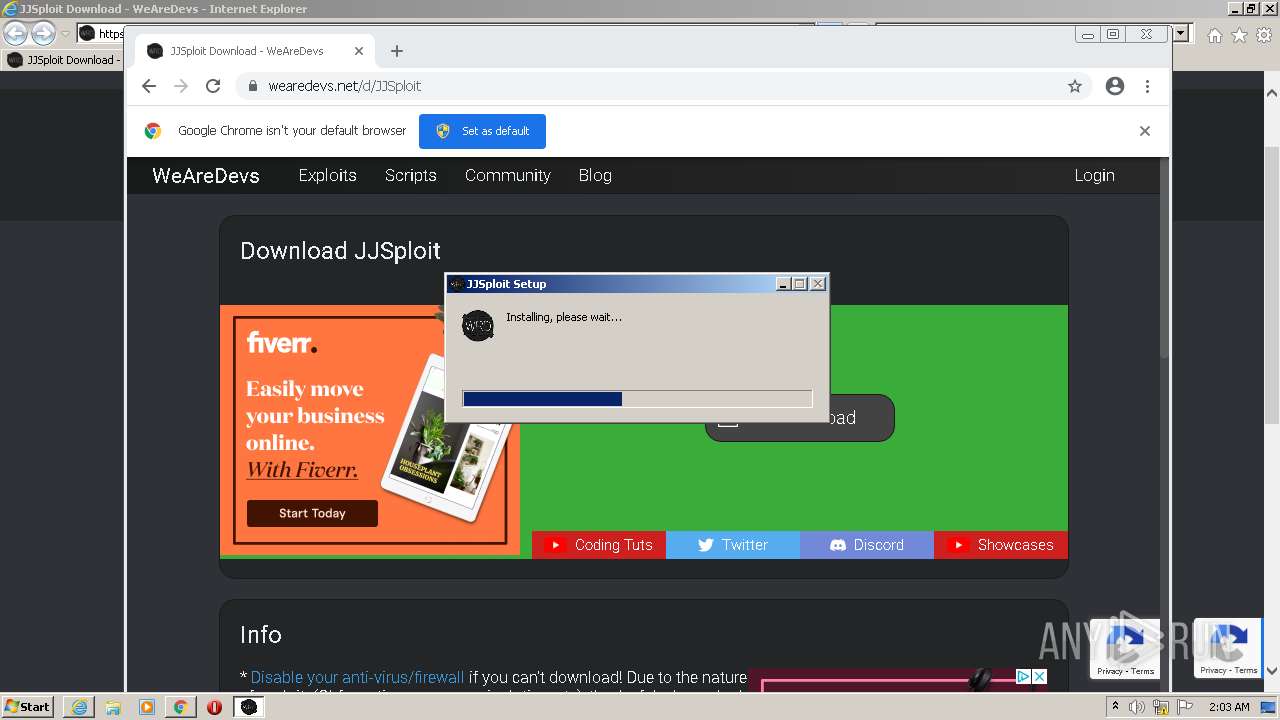Open the Discord link button

pyautogui.click(x=867, y=545)
